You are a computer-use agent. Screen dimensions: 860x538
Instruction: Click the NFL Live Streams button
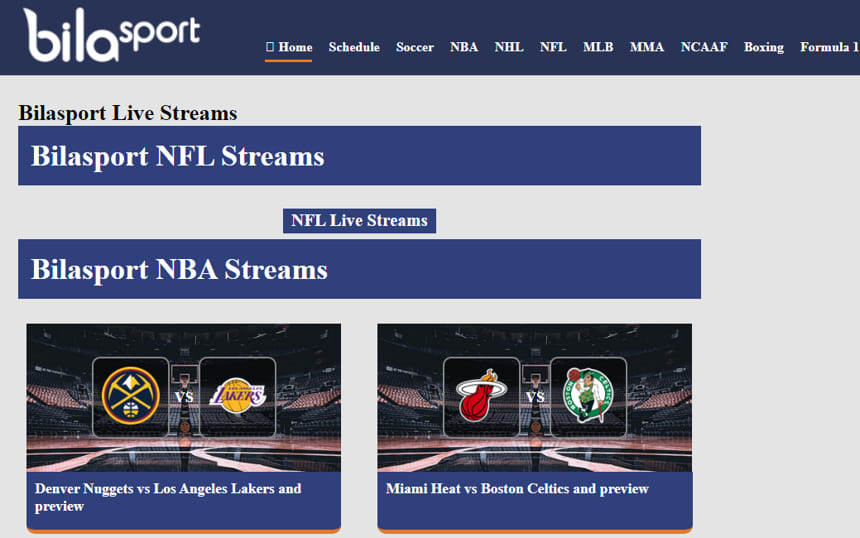coord(359,220)
